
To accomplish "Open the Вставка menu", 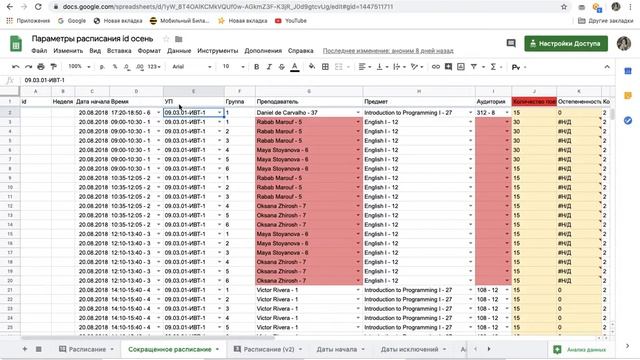I will (x=119, y=51).
